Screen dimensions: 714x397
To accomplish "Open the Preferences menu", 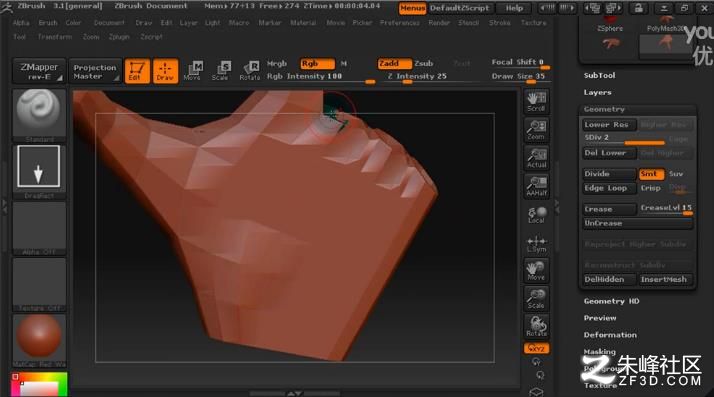I will (x=399, y=22).
